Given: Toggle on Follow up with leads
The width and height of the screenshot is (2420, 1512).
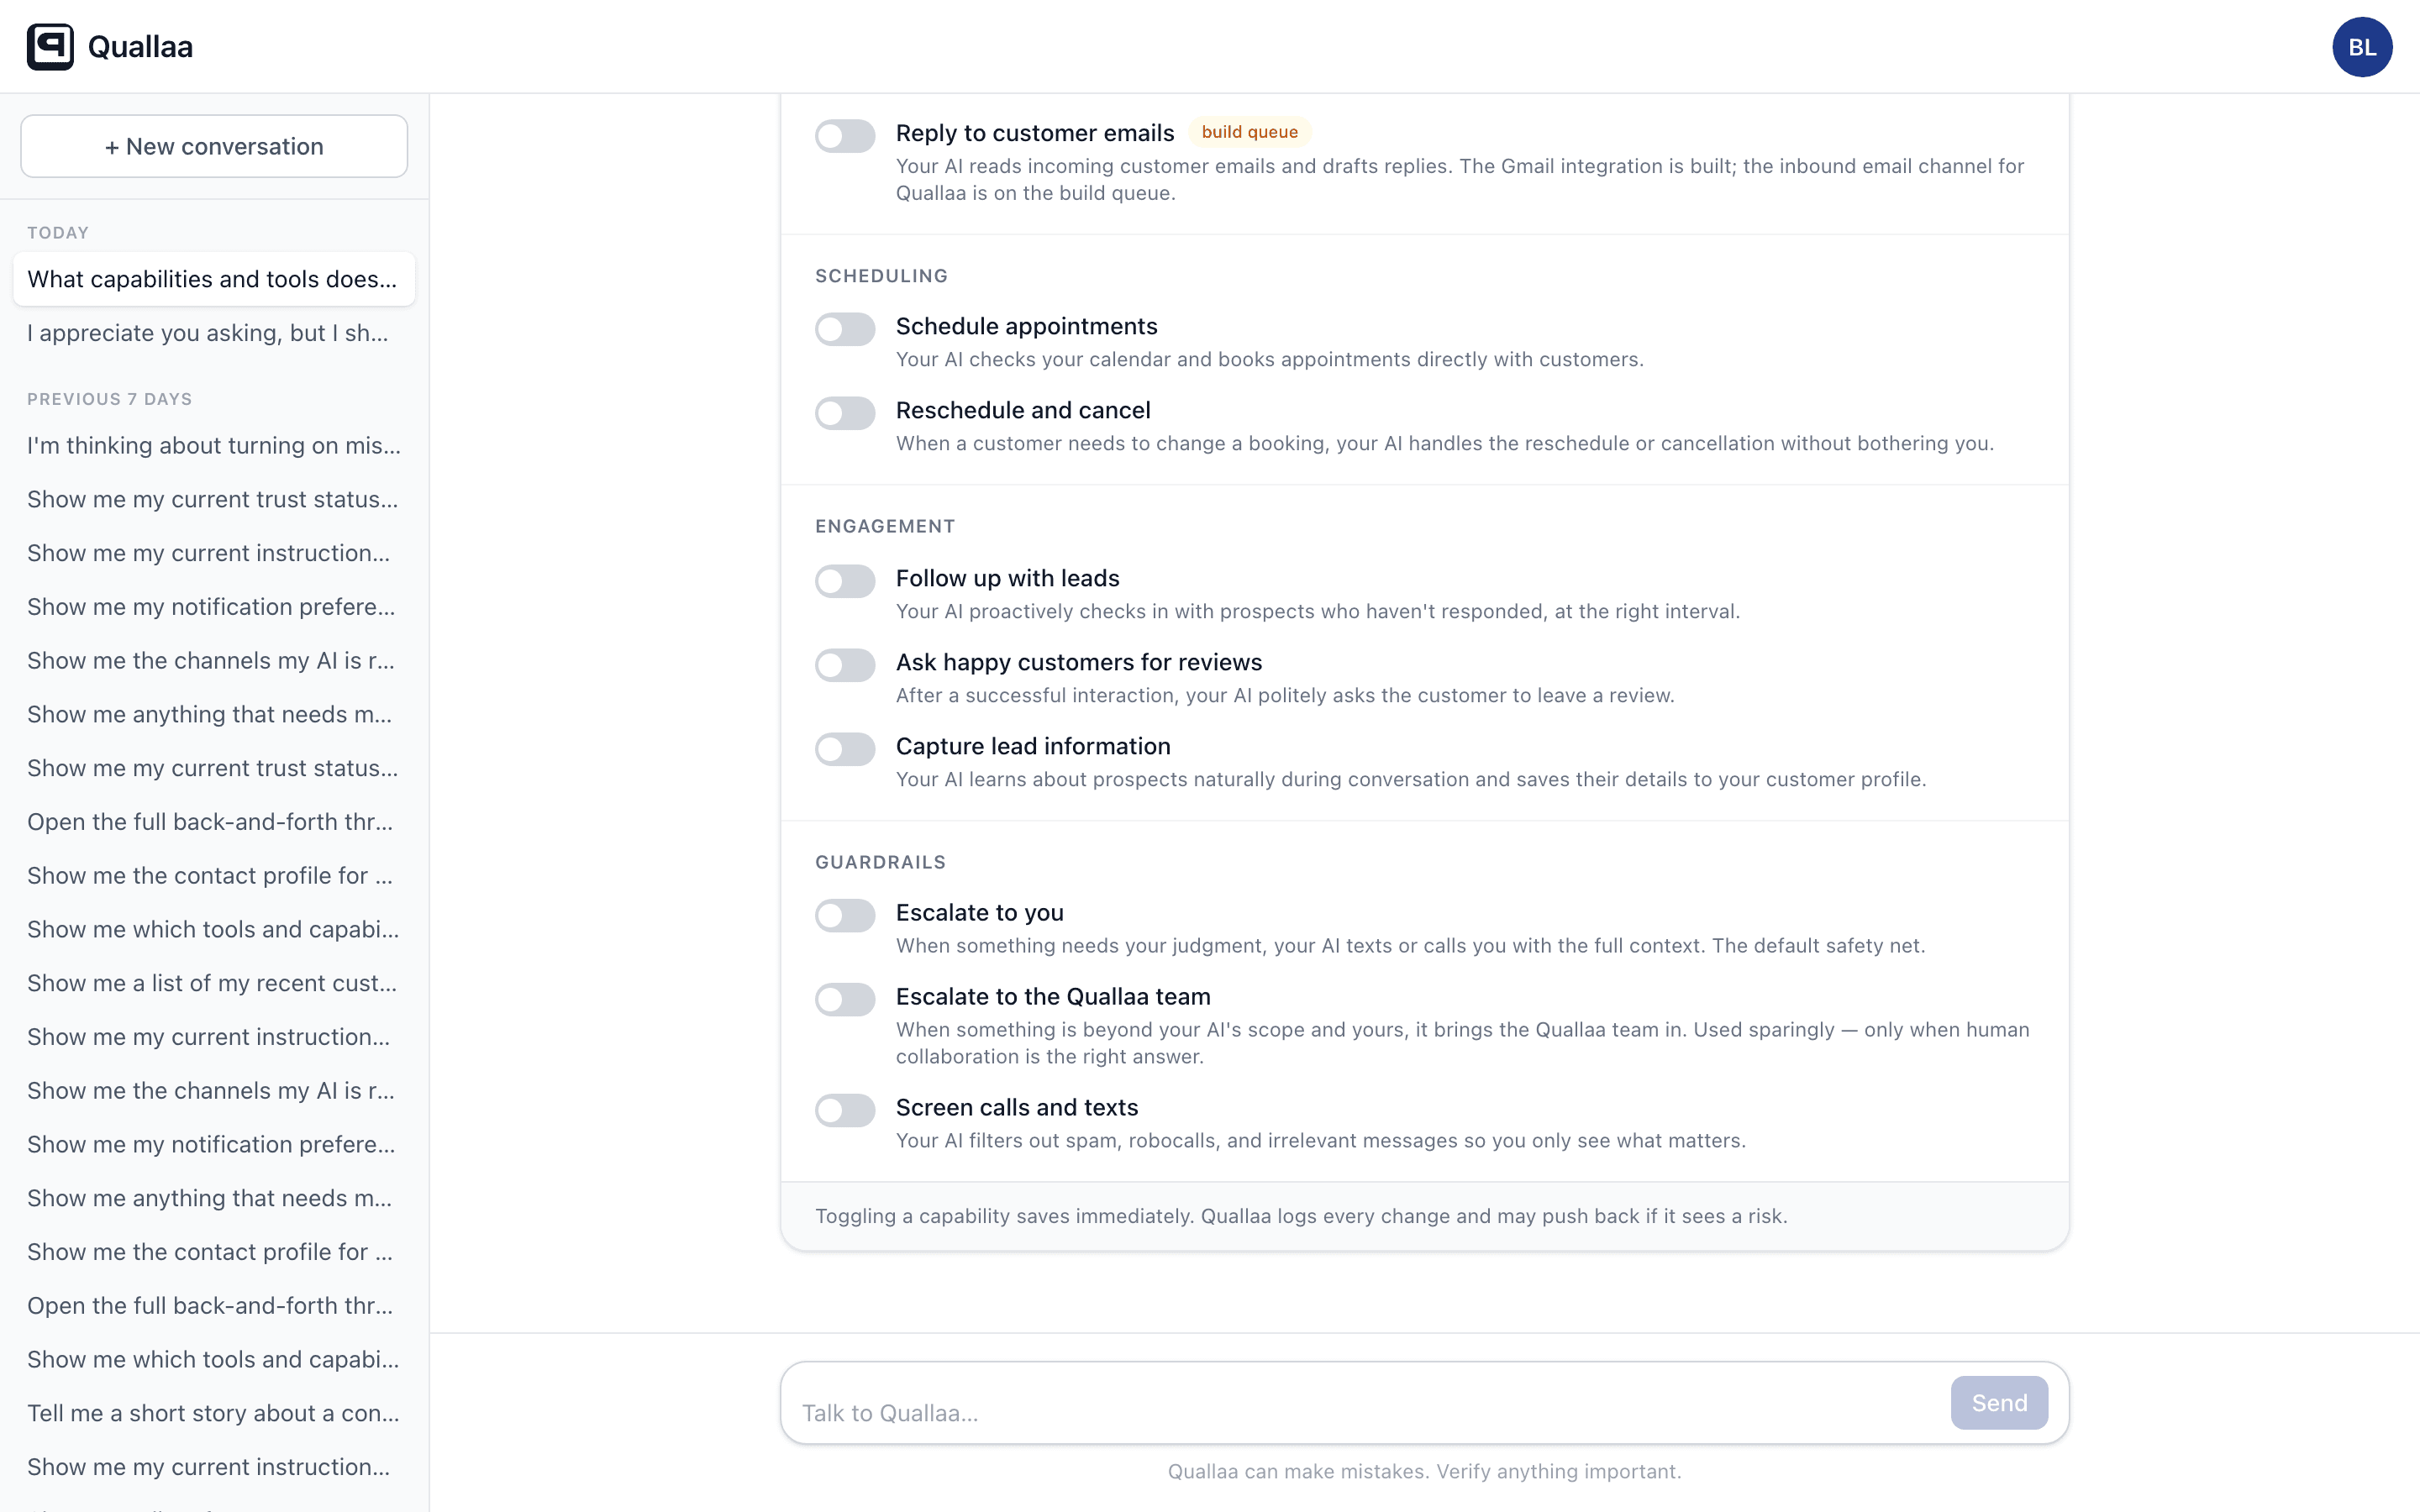Looking at the screenshot, I should (x=844, y=581).
